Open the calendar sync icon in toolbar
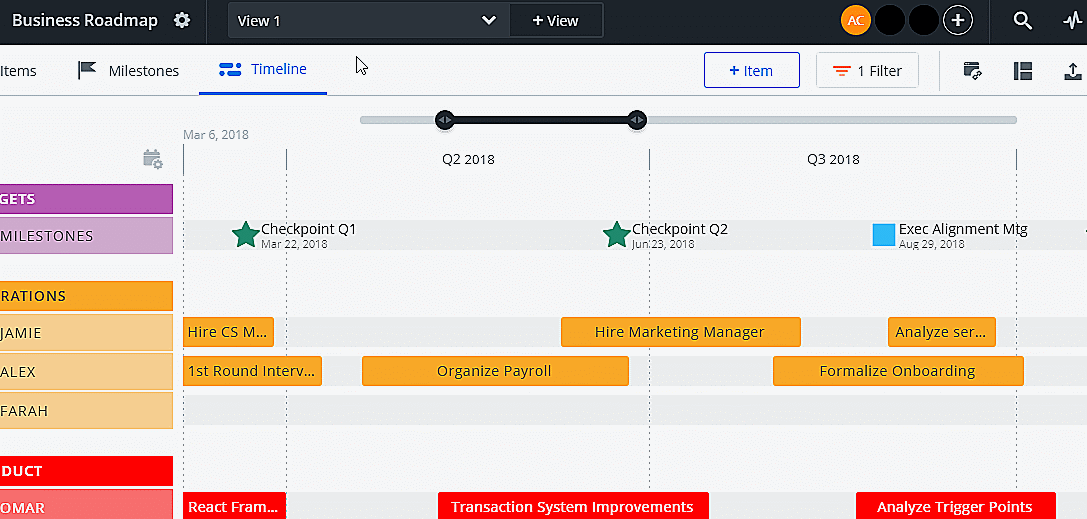 [971, 71]
